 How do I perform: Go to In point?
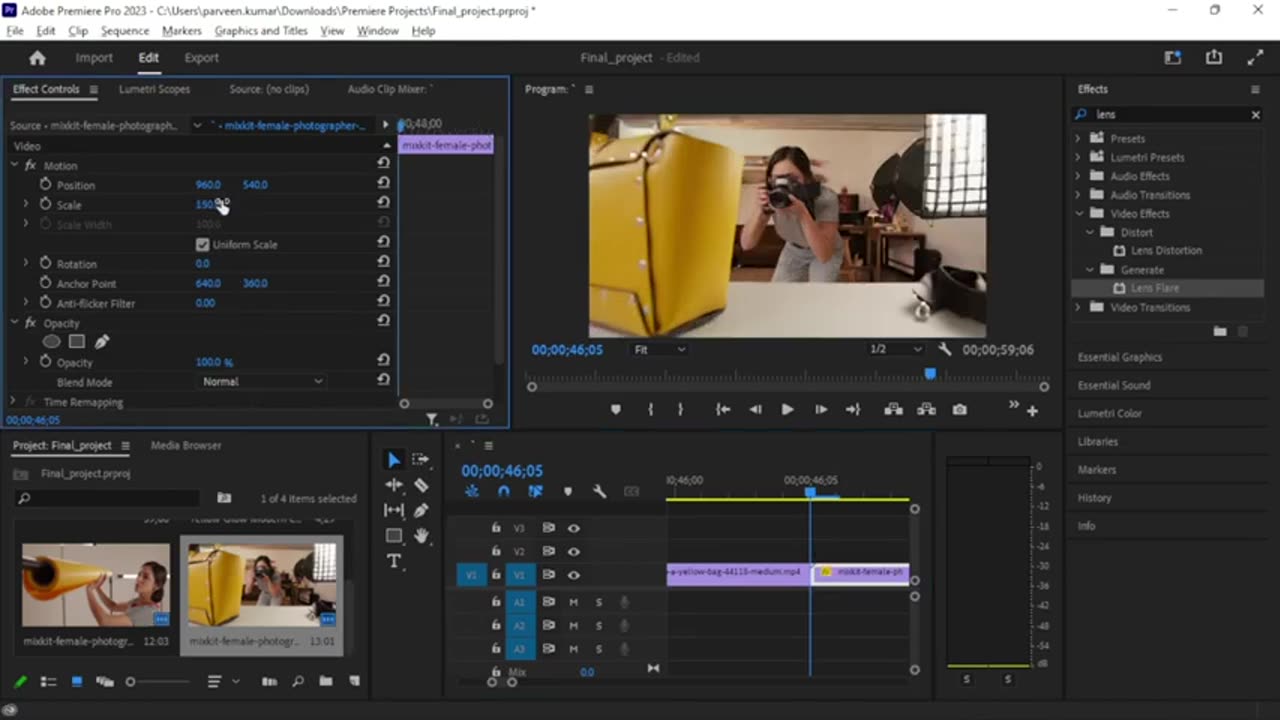[x=723, y=409]
